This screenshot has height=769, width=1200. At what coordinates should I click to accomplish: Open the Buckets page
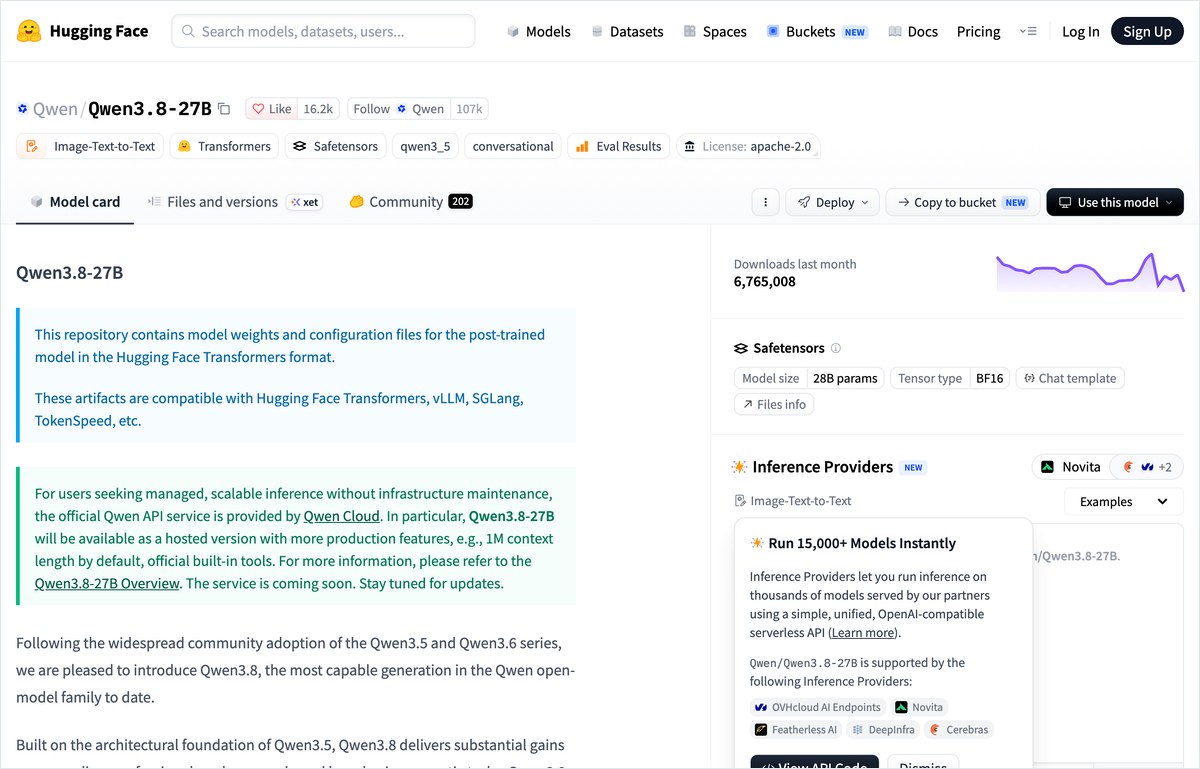click(817, 31)
